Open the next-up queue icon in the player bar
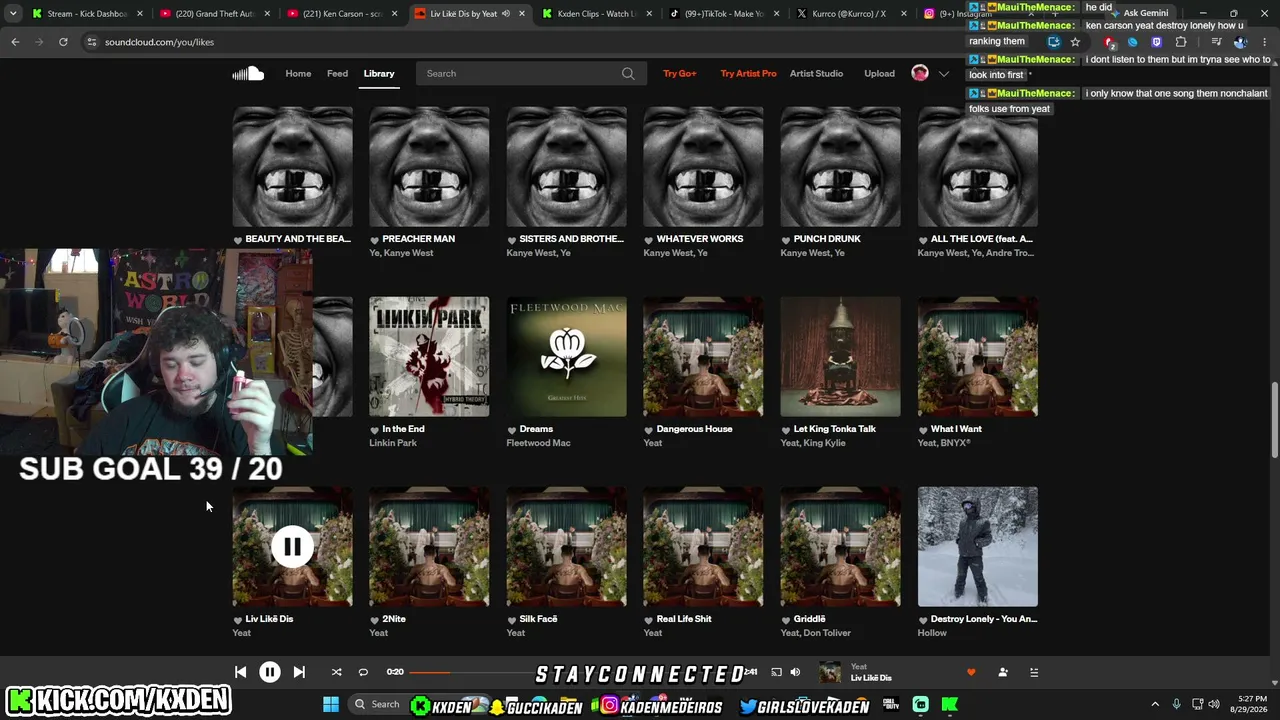The width and height of the screenshot is (1280, 720). 1034,673
